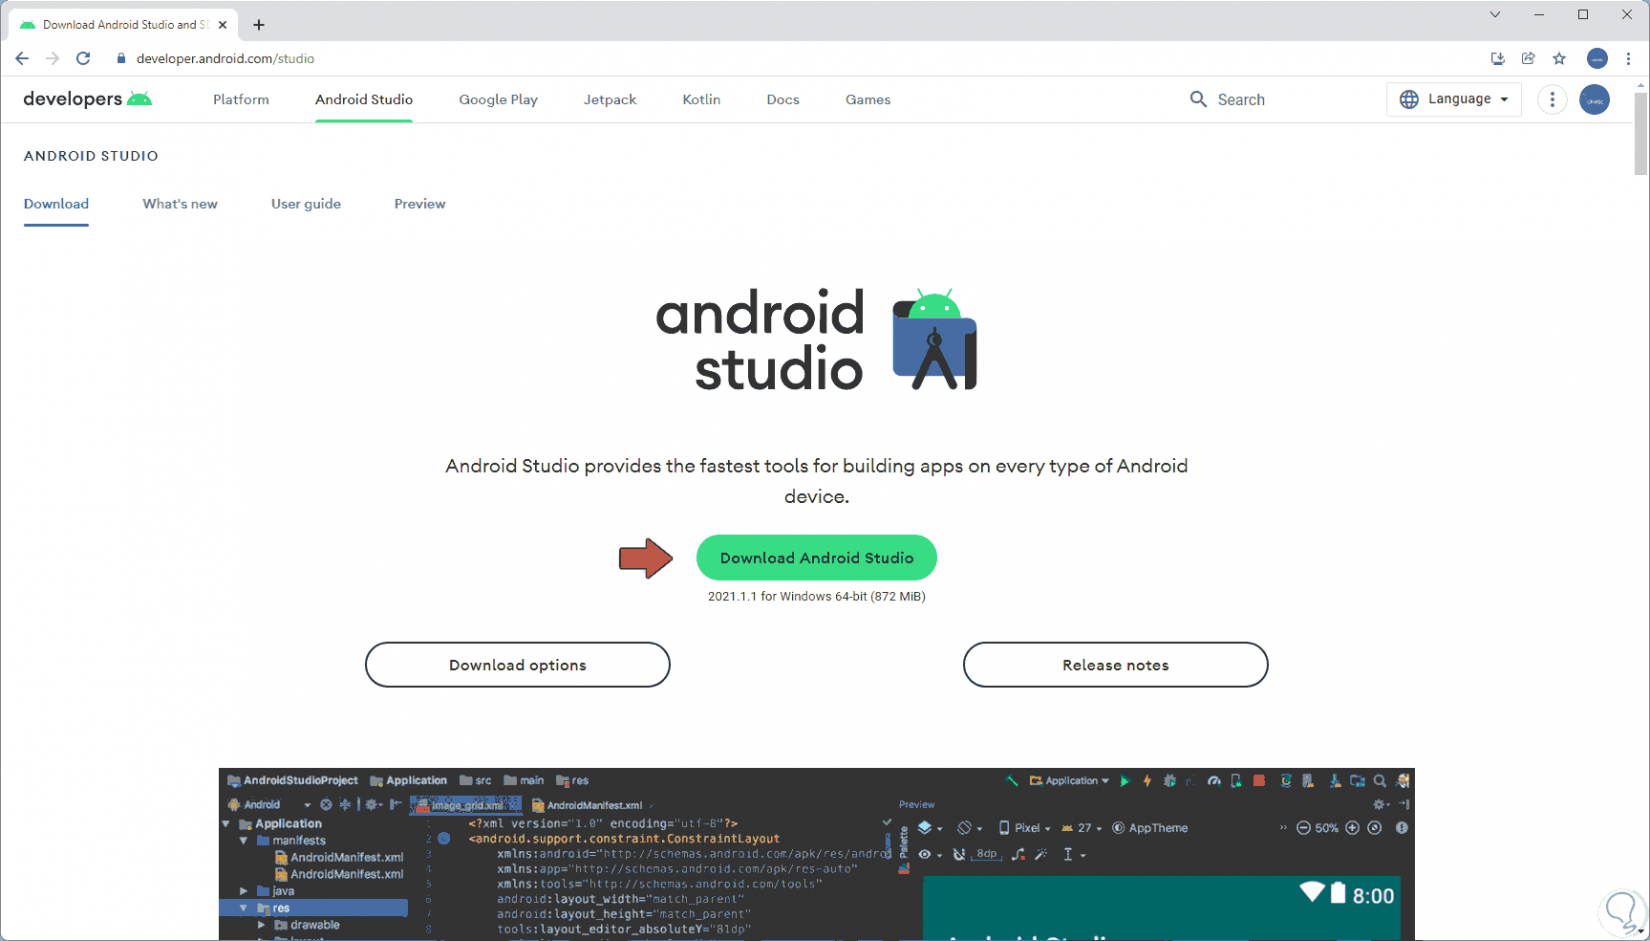Image resolution: width=1650 pixels, height=941 pixels.
Task: Go to Google Play section
Action: (x=498, y=100)
